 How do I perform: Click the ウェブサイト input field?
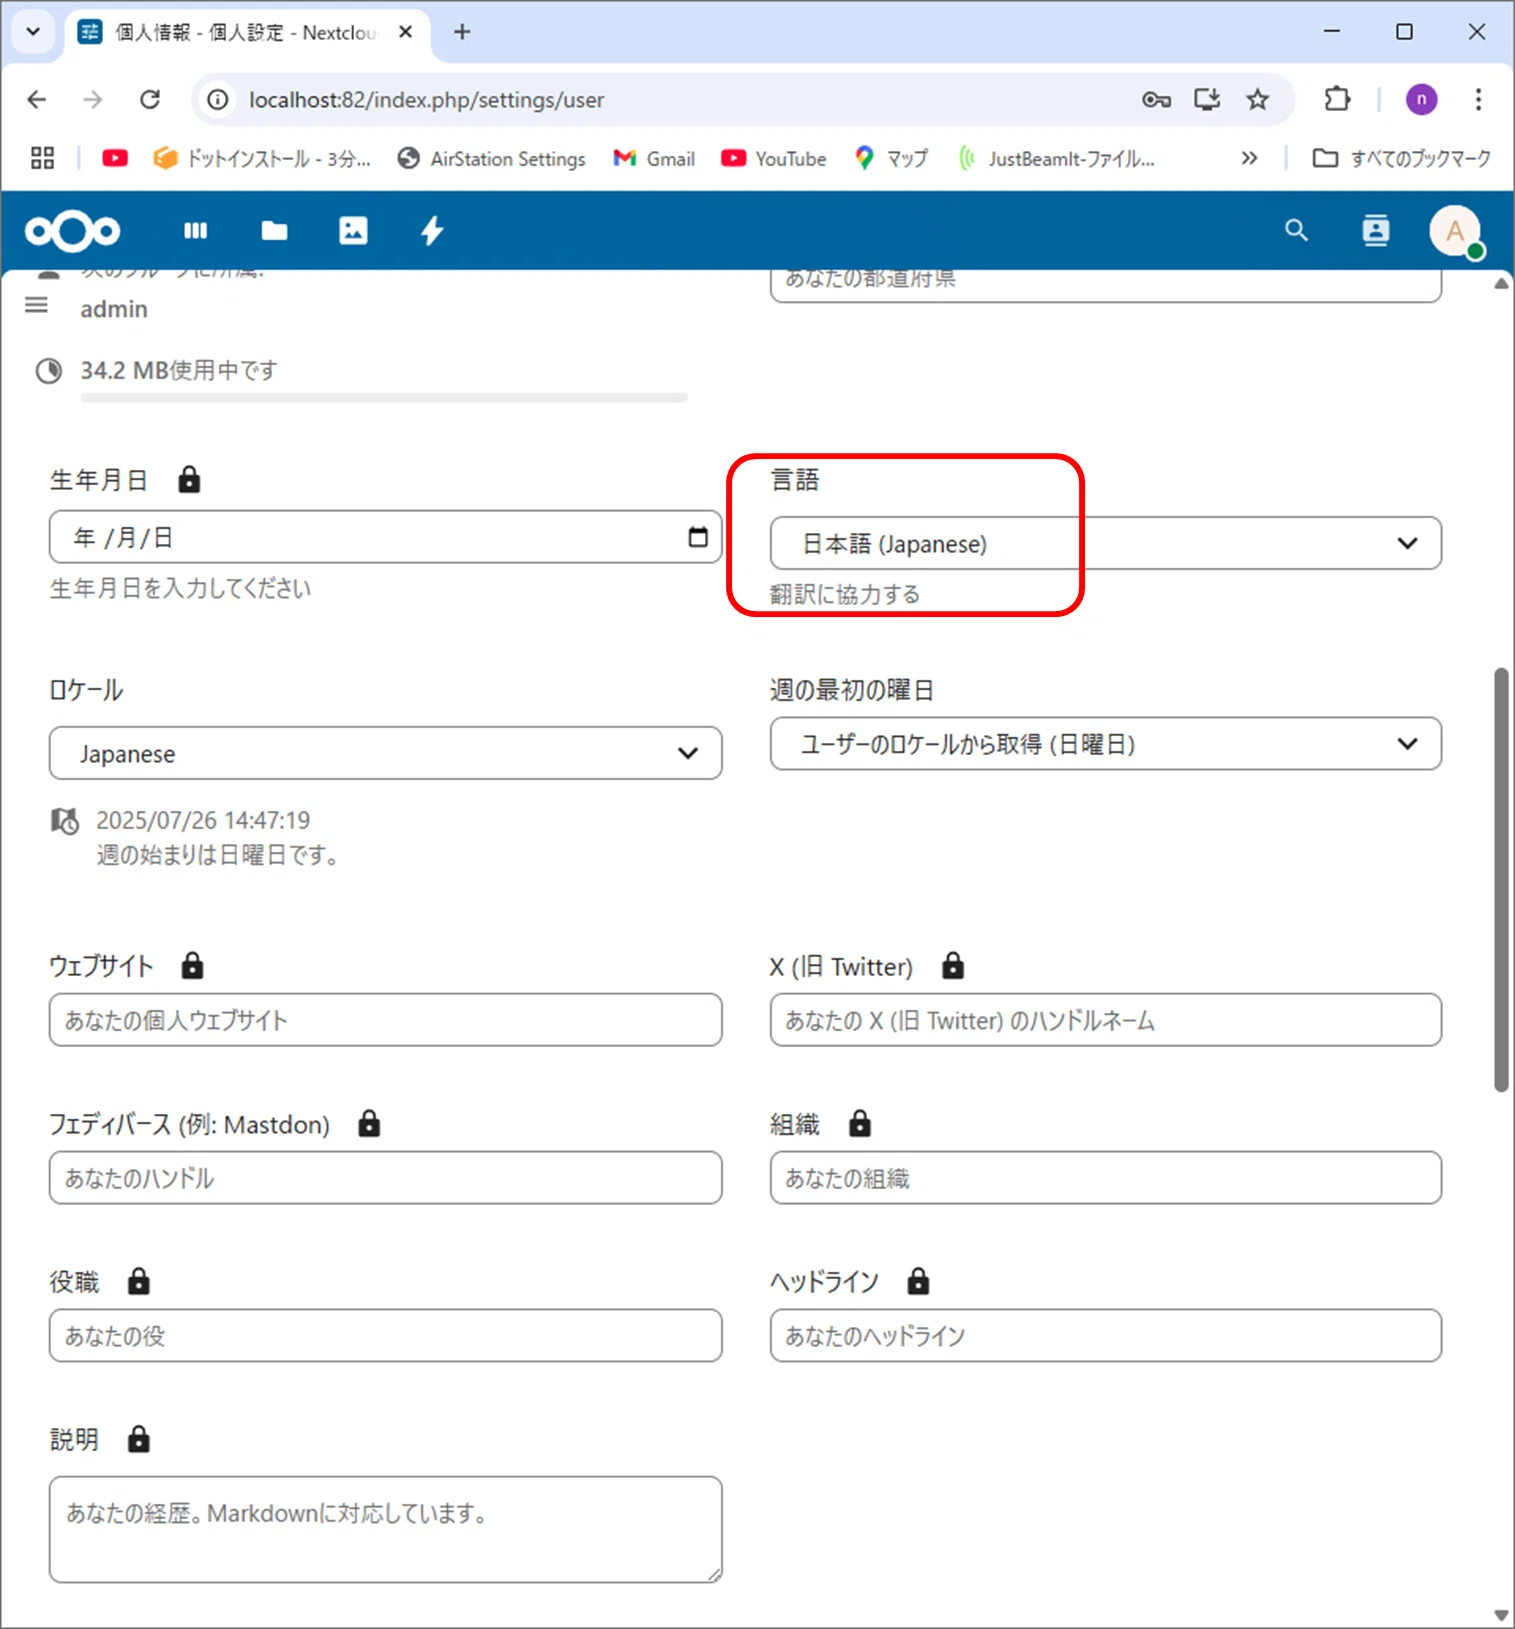[385, 1020]
